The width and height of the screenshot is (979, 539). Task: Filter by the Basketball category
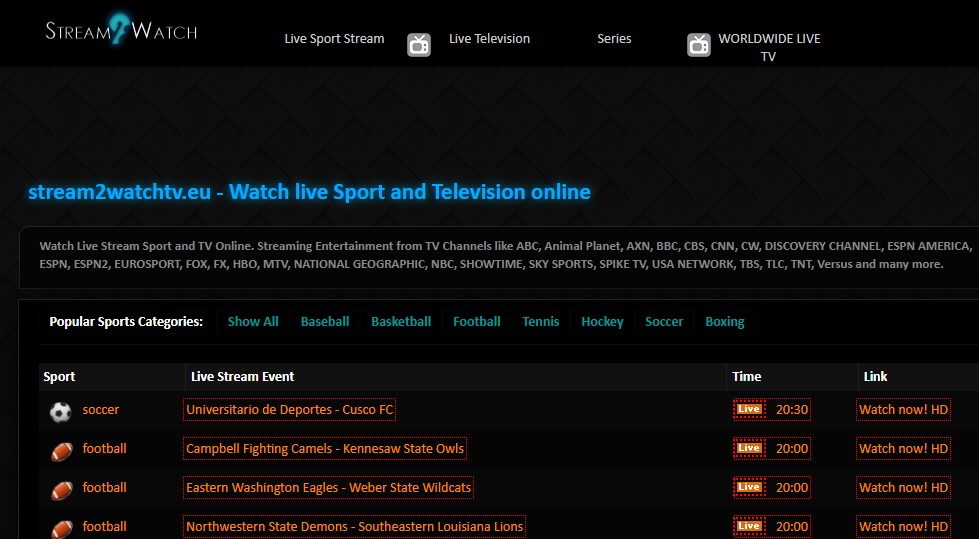tap(401, 322)
